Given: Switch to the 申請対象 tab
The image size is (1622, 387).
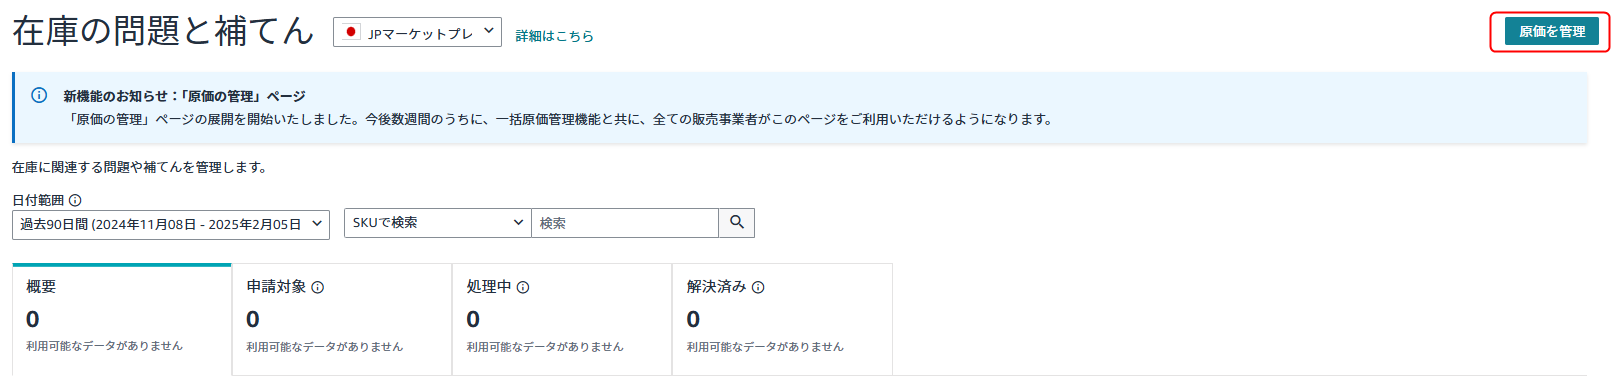Looking at the screenshot, I should click(x=342, y=320).
